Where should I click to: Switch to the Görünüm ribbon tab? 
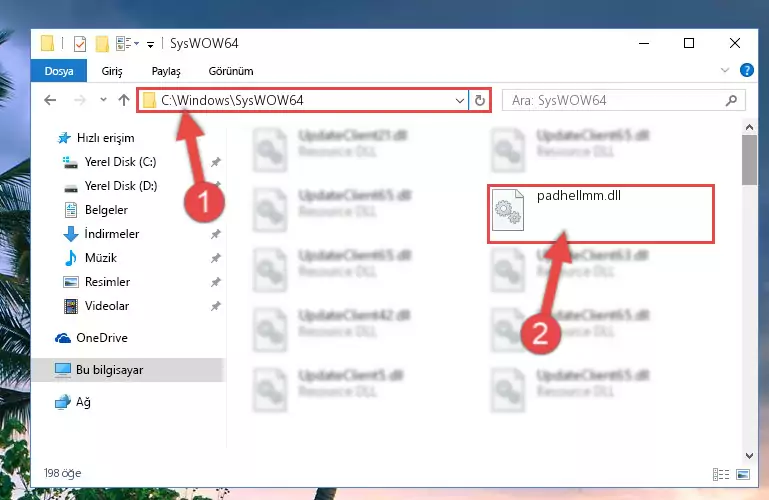(x=231, y=71)
